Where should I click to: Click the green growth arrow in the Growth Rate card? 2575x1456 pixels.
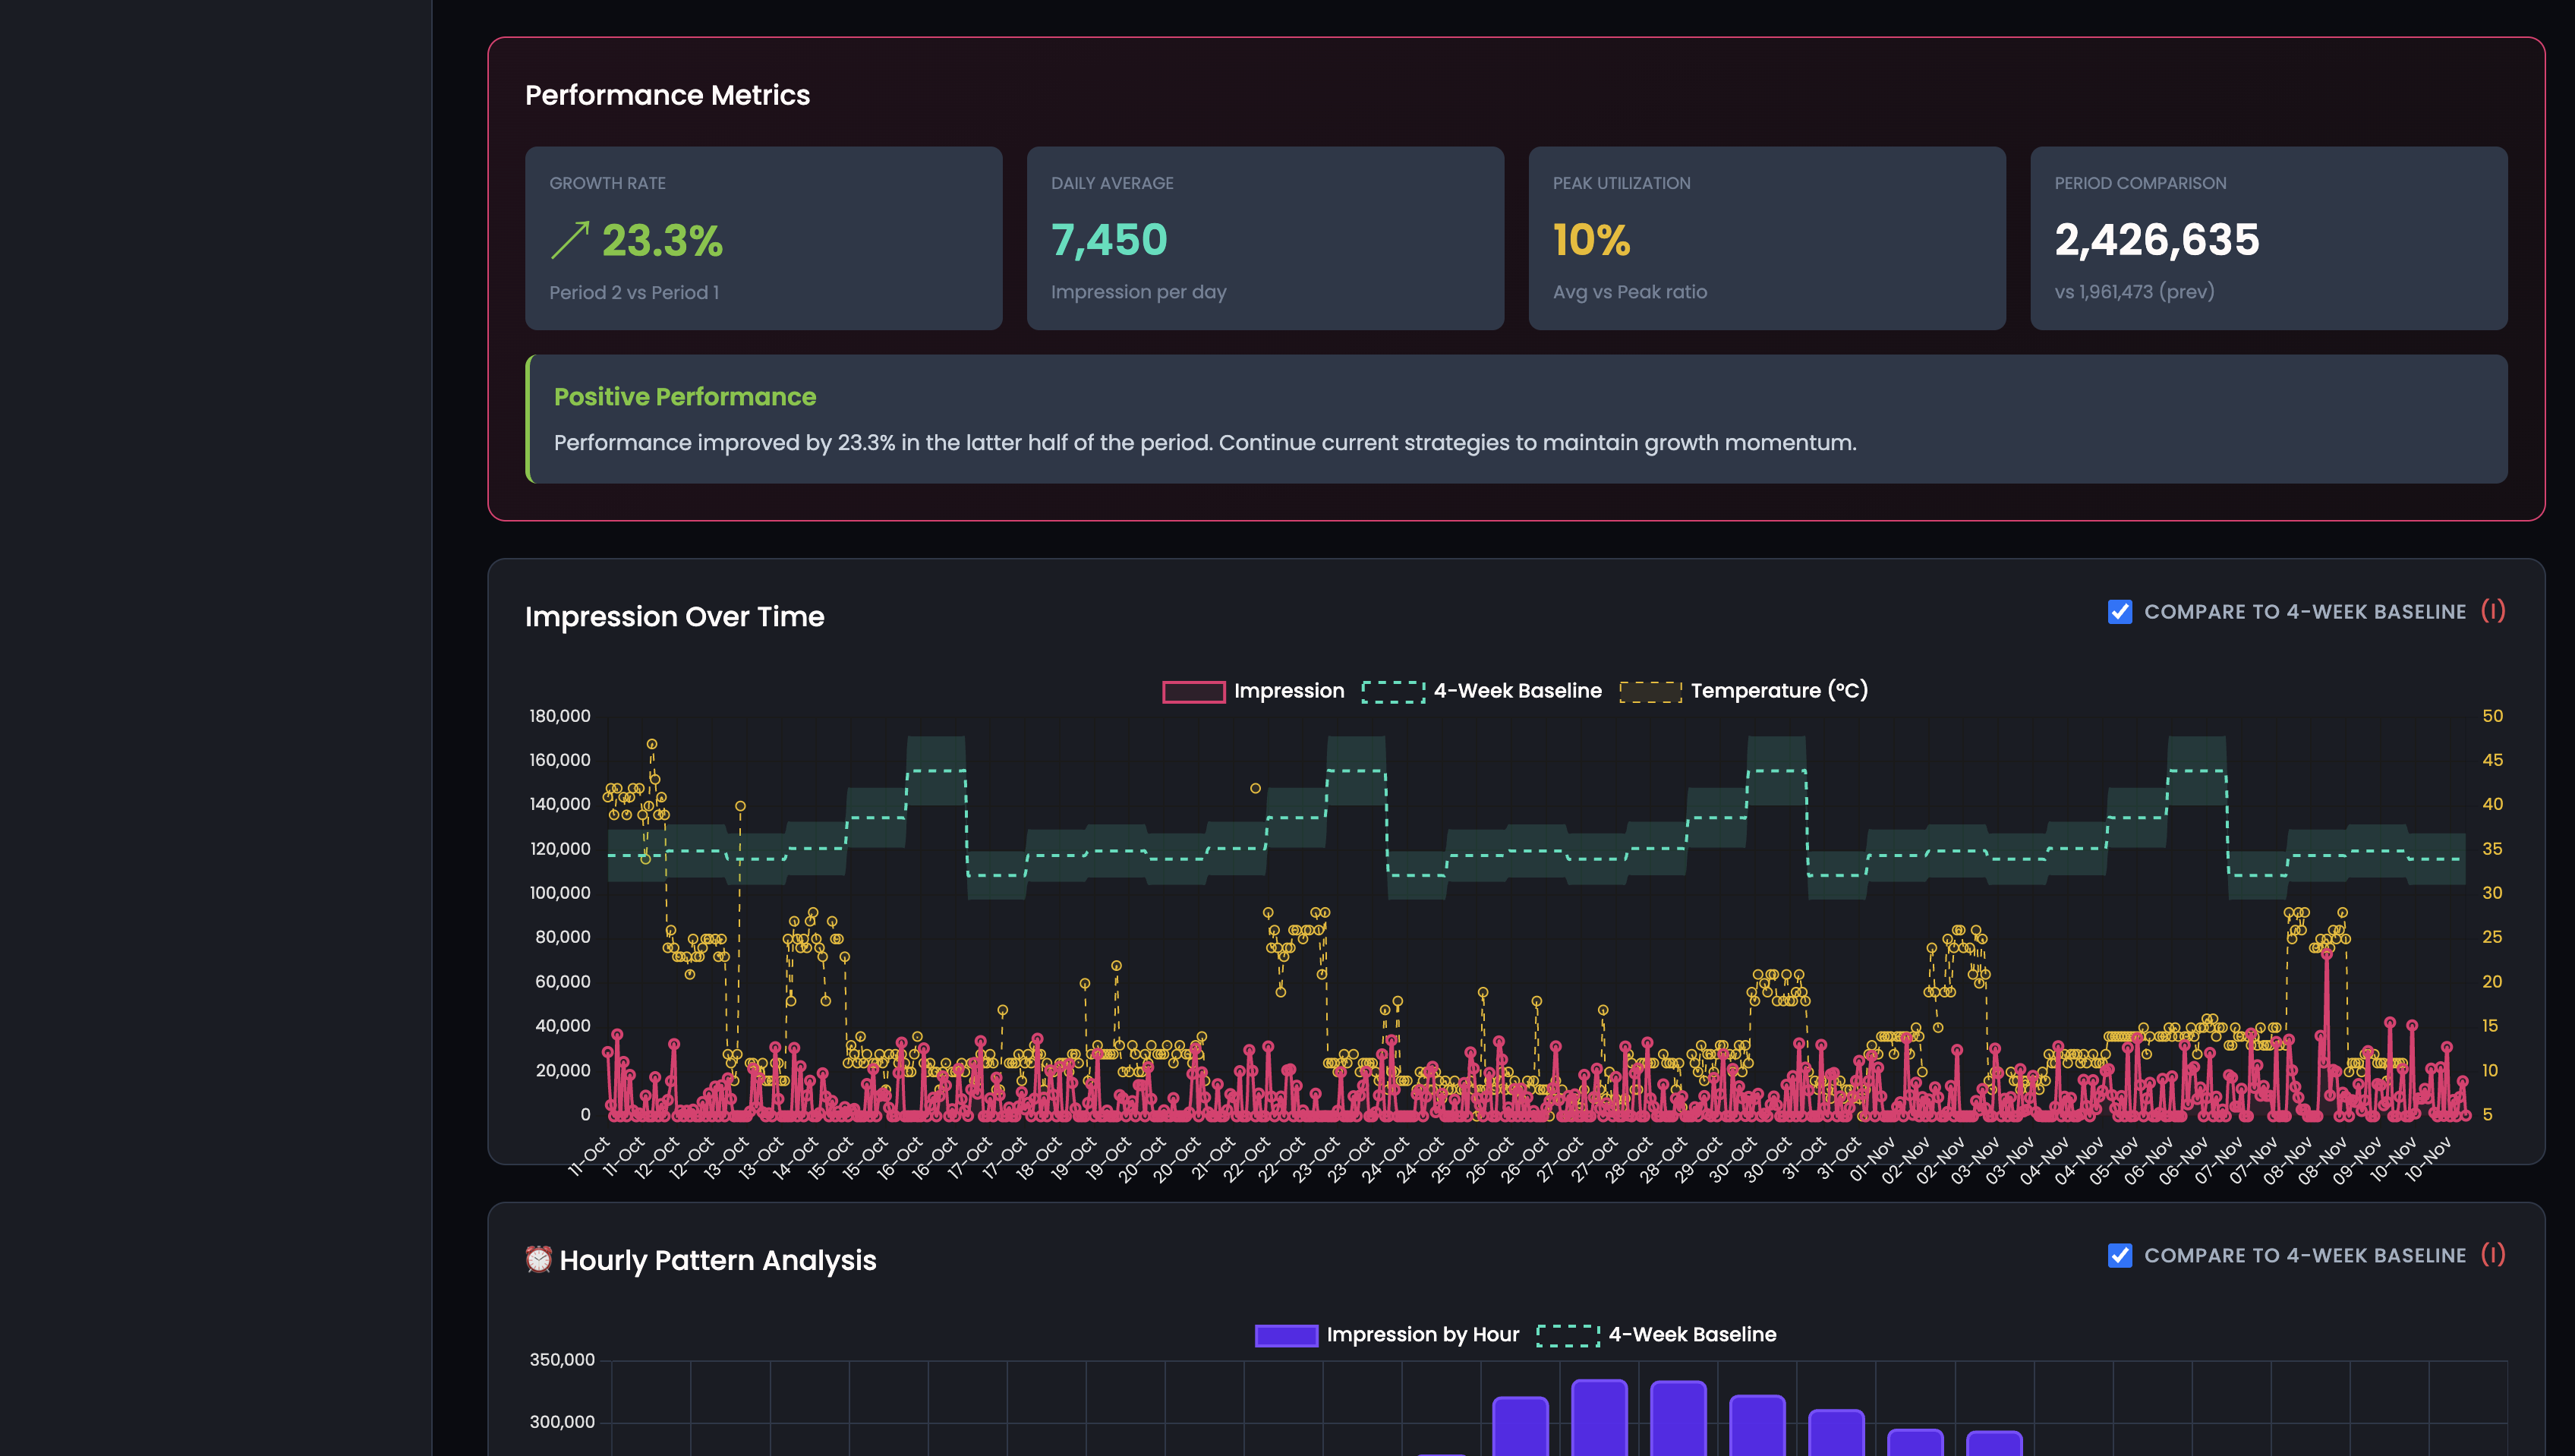(571, 240)
